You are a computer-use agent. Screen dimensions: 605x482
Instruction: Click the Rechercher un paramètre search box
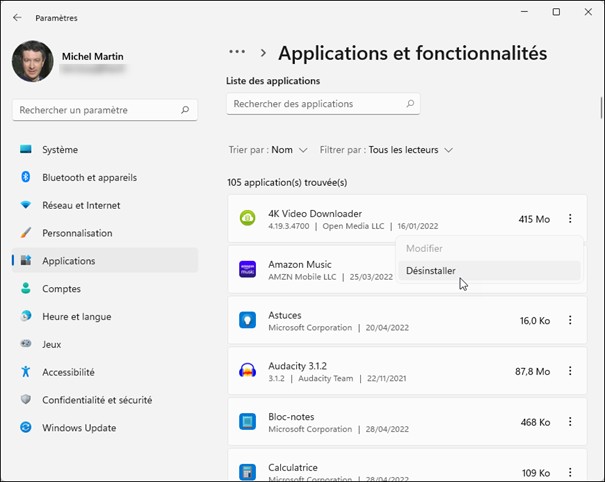[x=95, y=110]
